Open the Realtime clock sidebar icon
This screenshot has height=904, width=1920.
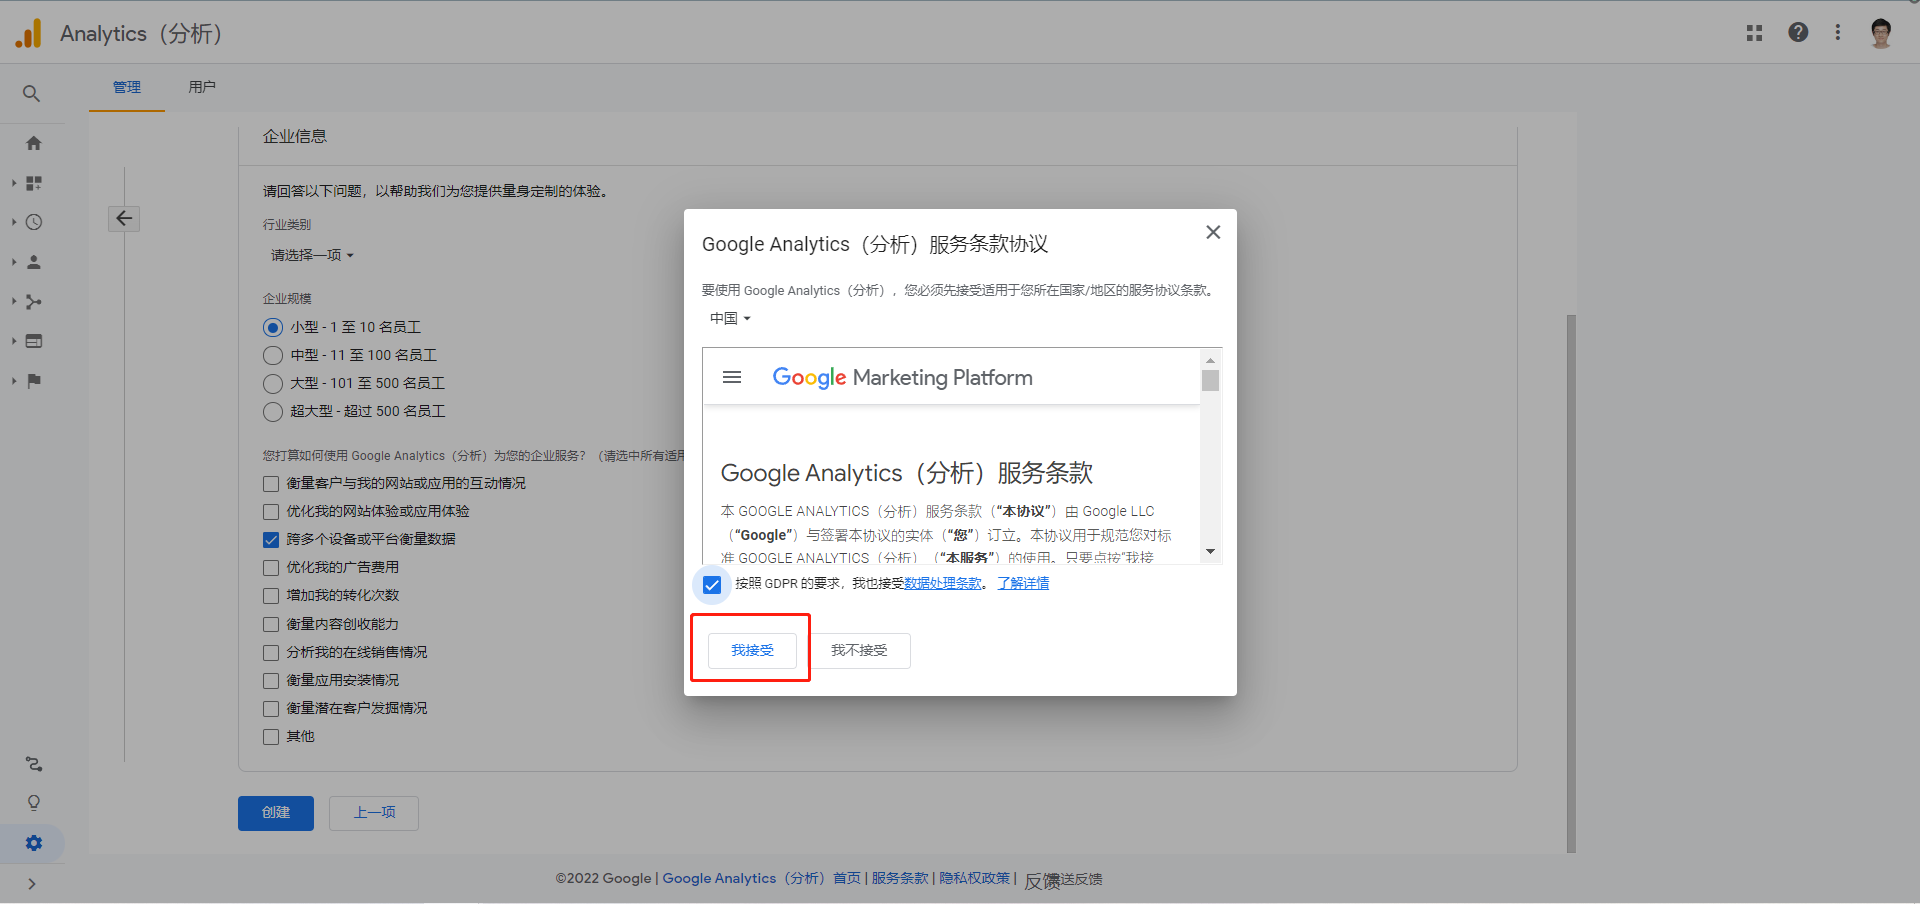click(34, 222)
